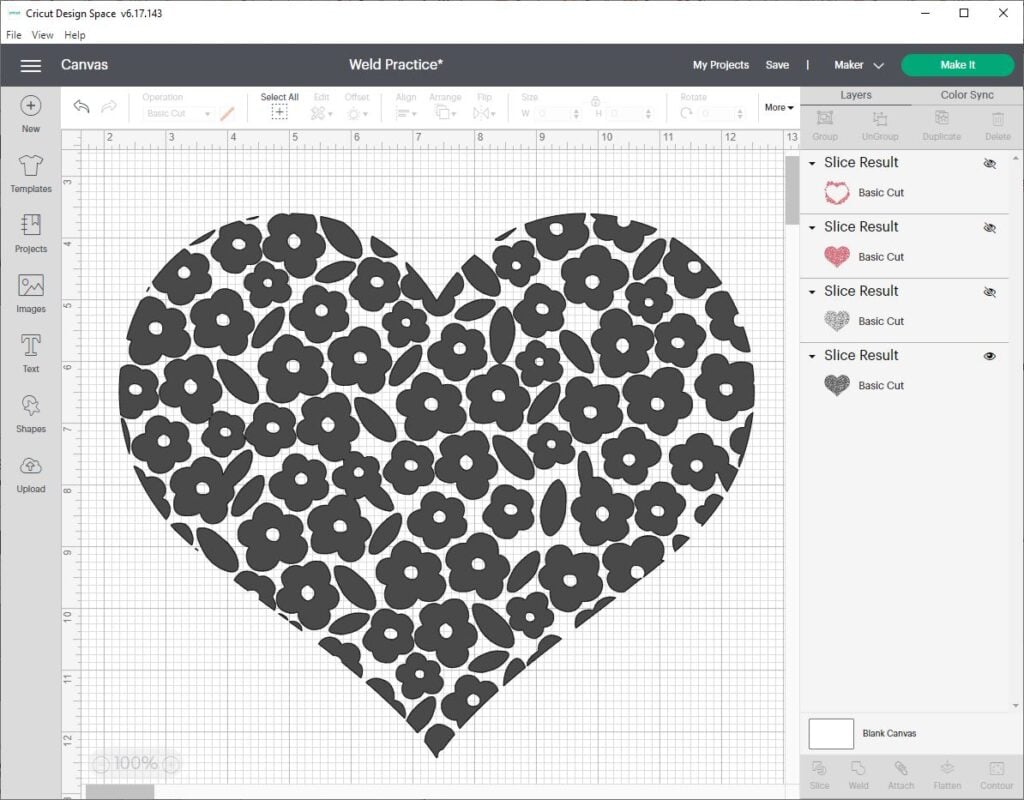Click the Rotate angle input field

click(721, 114)
